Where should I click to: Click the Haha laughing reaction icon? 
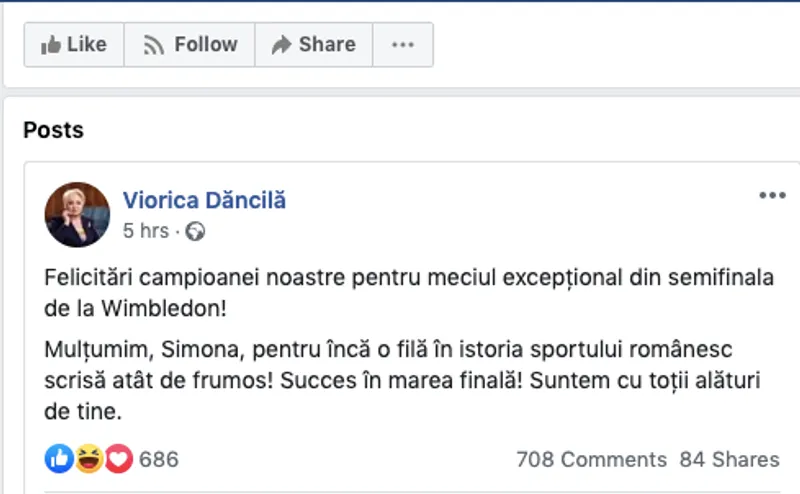(x=89, y=459)
